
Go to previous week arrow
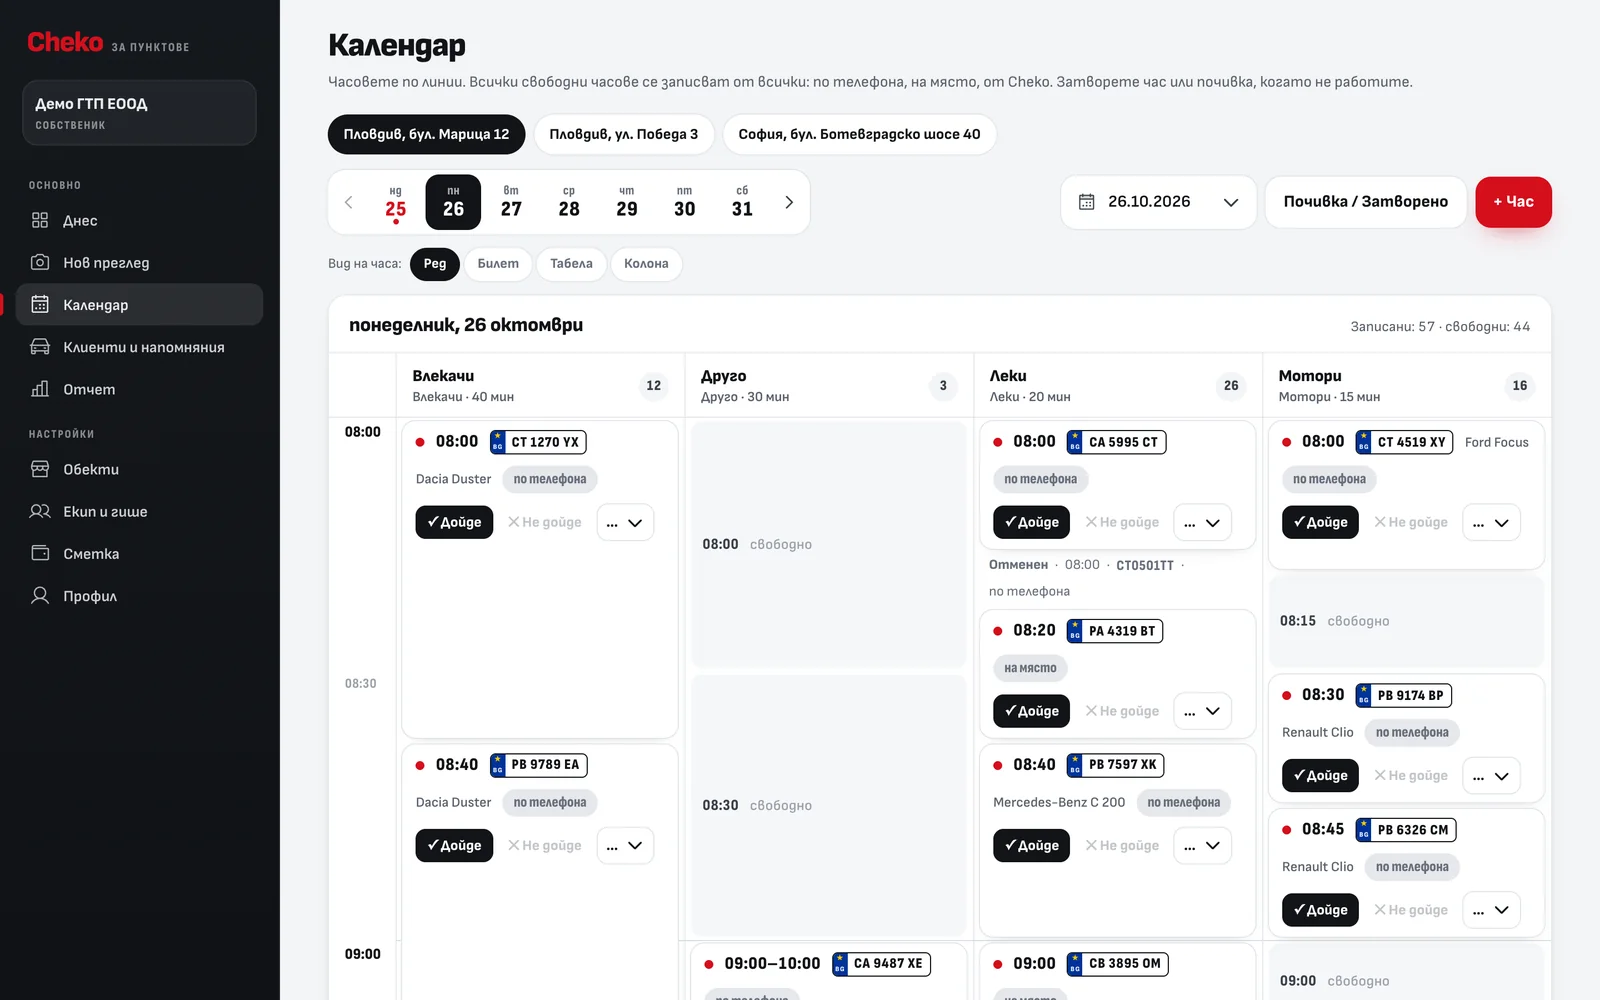coord(349,202)
